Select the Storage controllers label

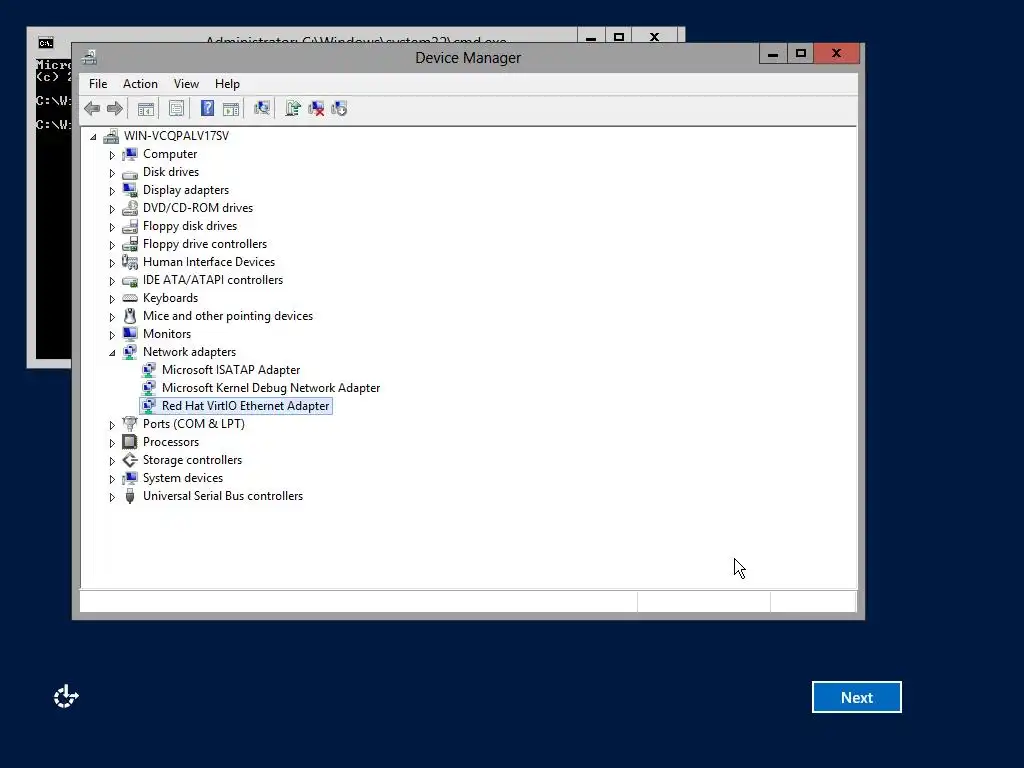[x=192, y=460]
